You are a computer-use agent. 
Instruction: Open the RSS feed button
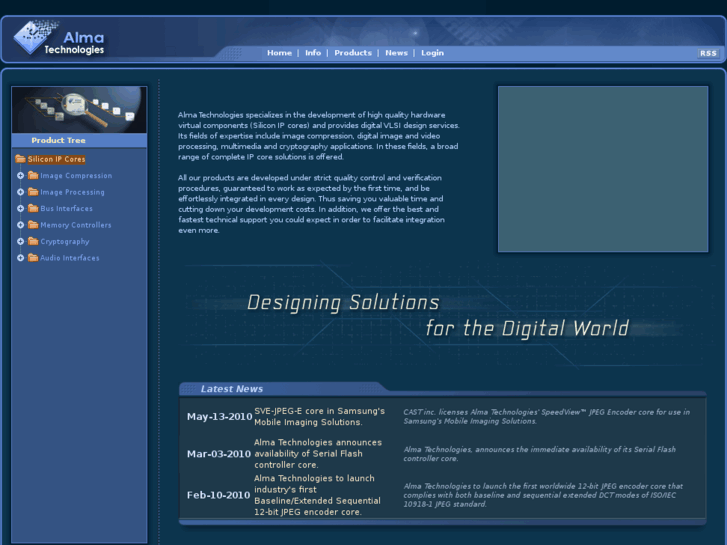tap(708, 53)
